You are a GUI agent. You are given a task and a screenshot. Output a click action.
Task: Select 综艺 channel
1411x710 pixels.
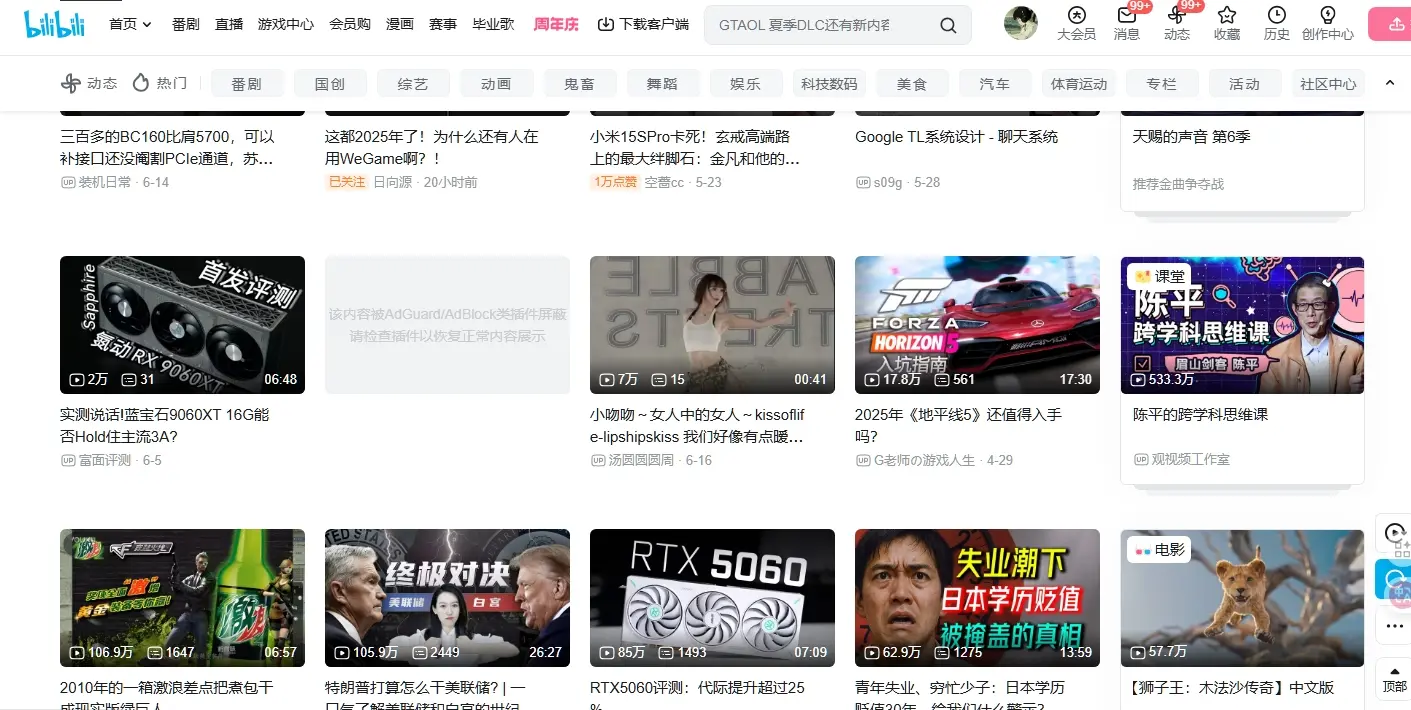coord(413,84)
